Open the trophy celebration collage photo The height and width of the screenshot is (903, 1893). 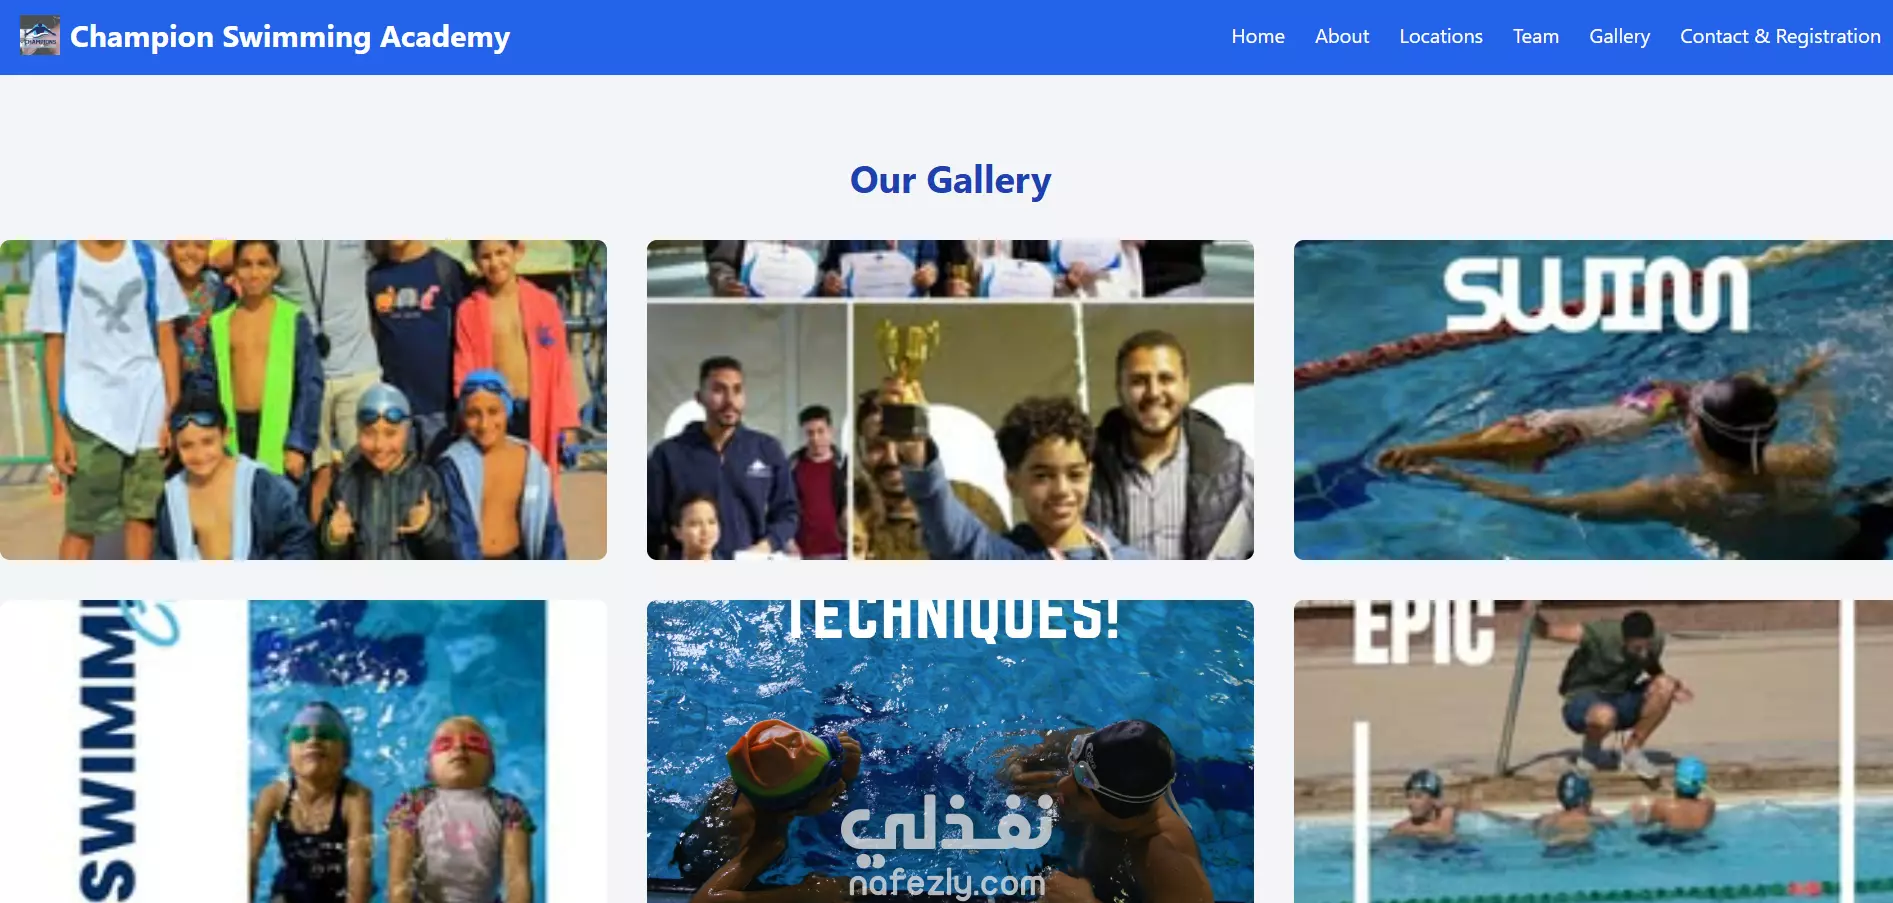coord(950,400)
